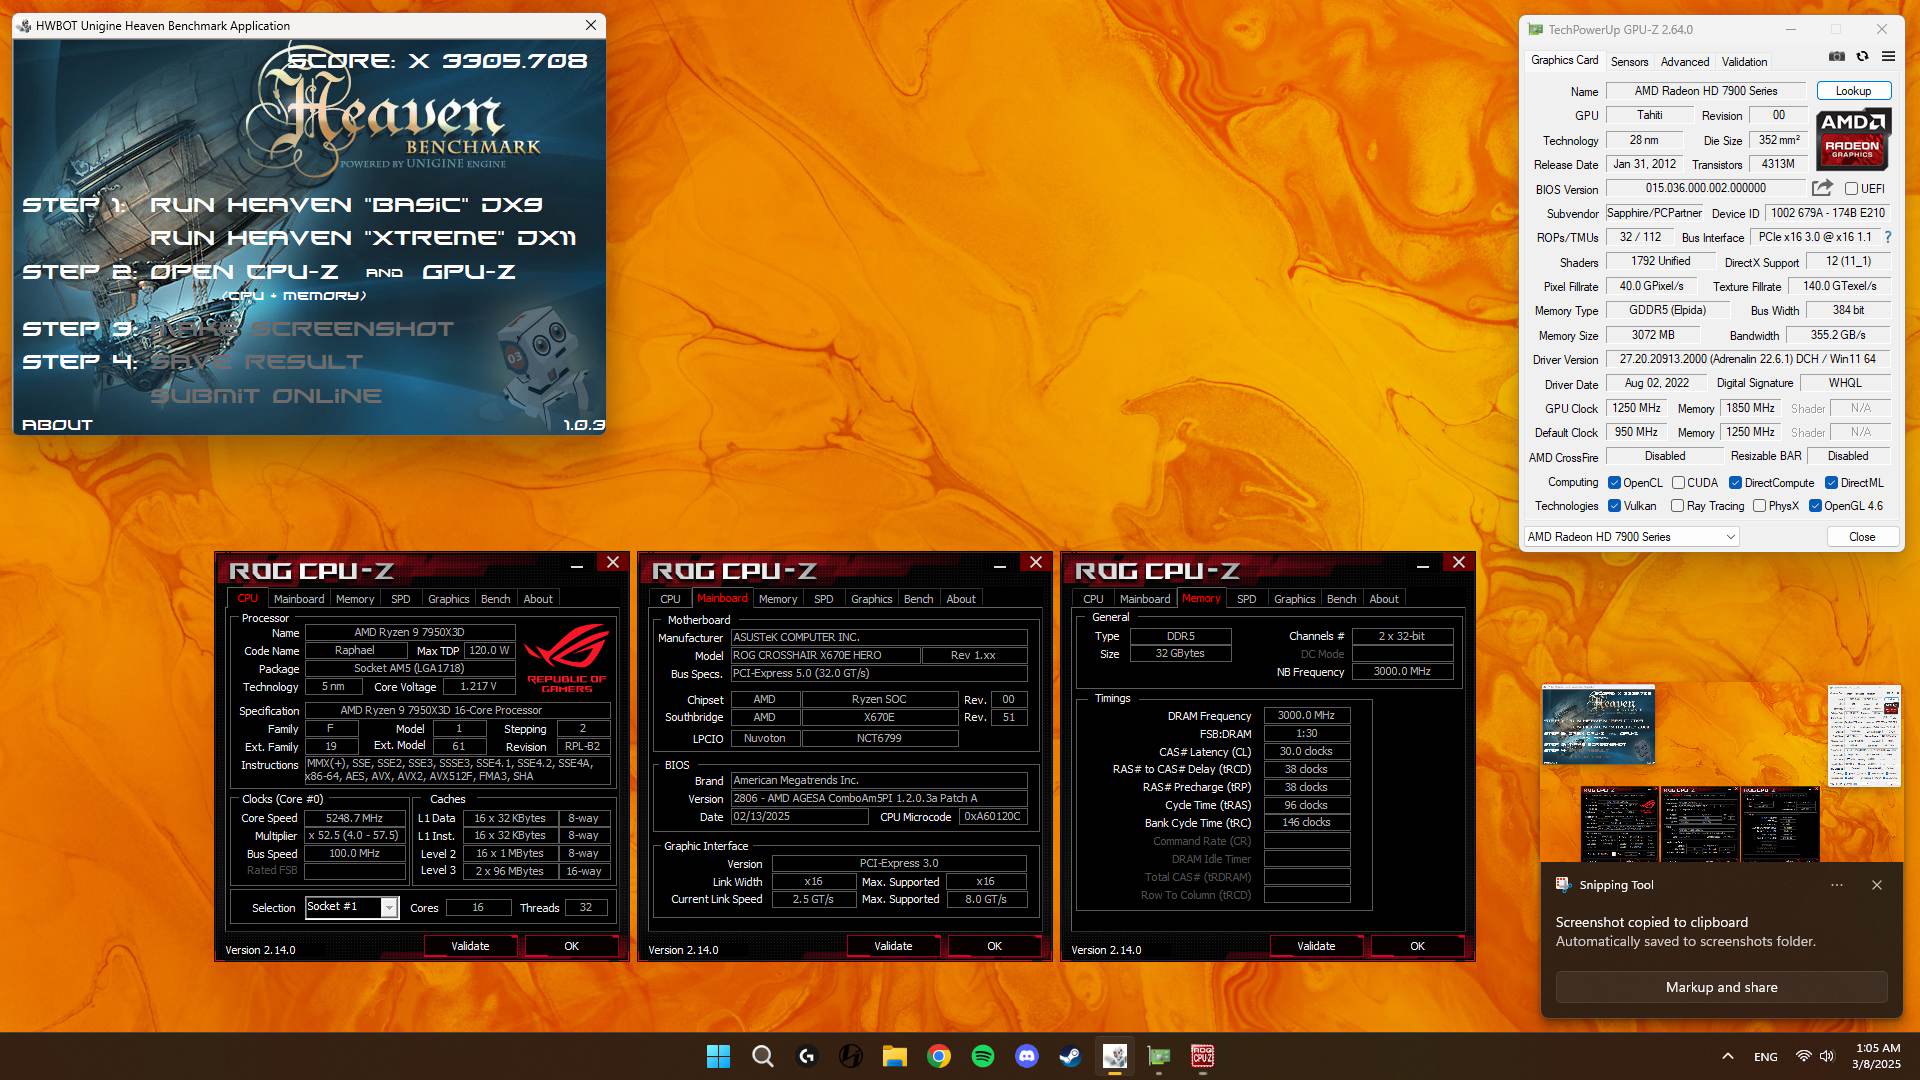Open the GPU-Z hamburger menu
The width and height of the screenshot is (1920, 1080).
[1888, 57]
